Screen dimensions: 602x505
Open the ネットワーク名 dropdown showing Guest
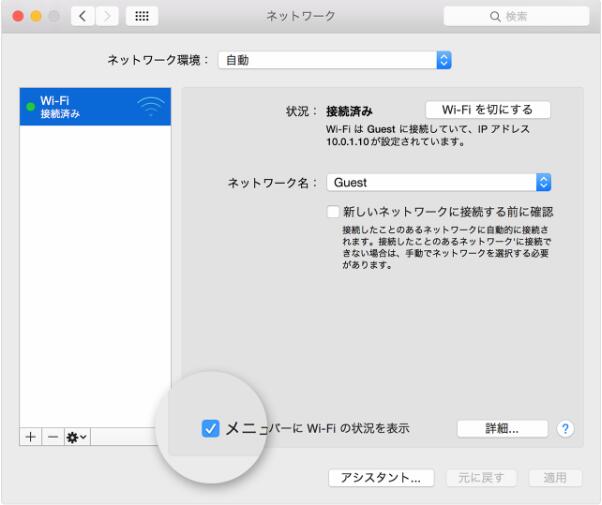pyautogui.click(x=439, y=182)
